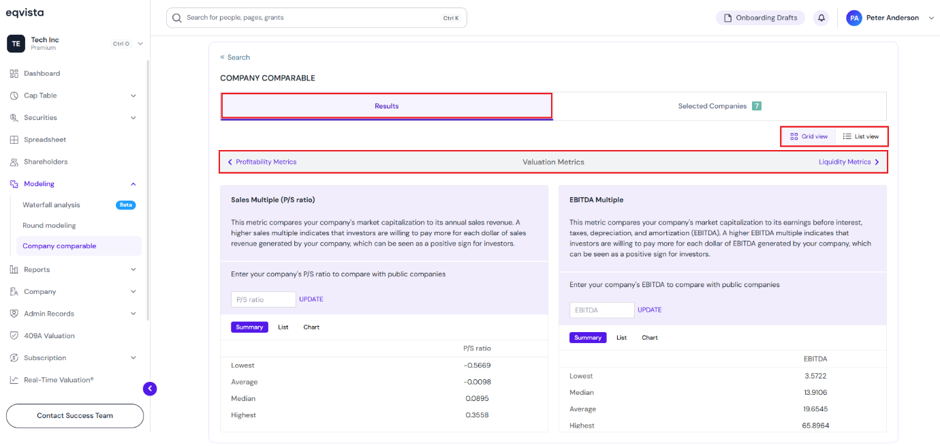This screenshot has height=446, width=940.
Task: Select Chart under Sales Multiple
Action: (x=311, y=327)
